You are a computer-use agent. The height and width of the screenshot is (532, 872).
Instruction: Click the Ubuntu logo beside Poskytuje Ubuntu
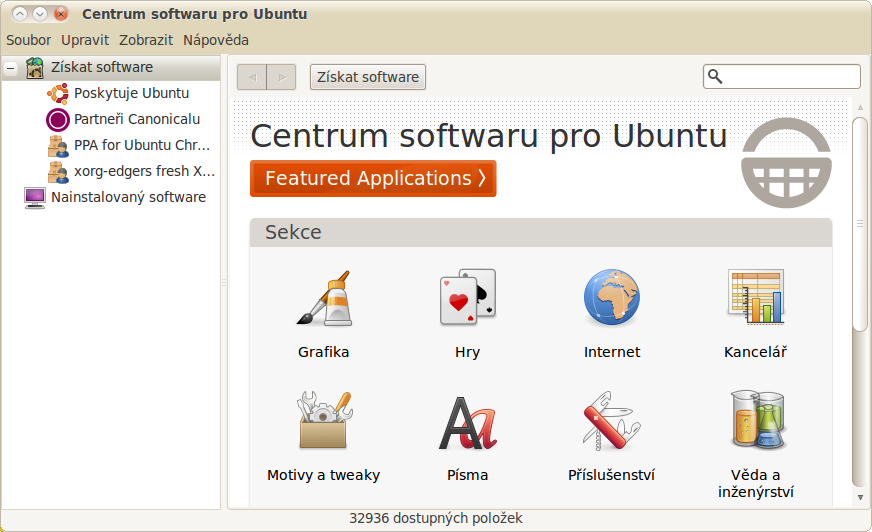pos(58,93)
